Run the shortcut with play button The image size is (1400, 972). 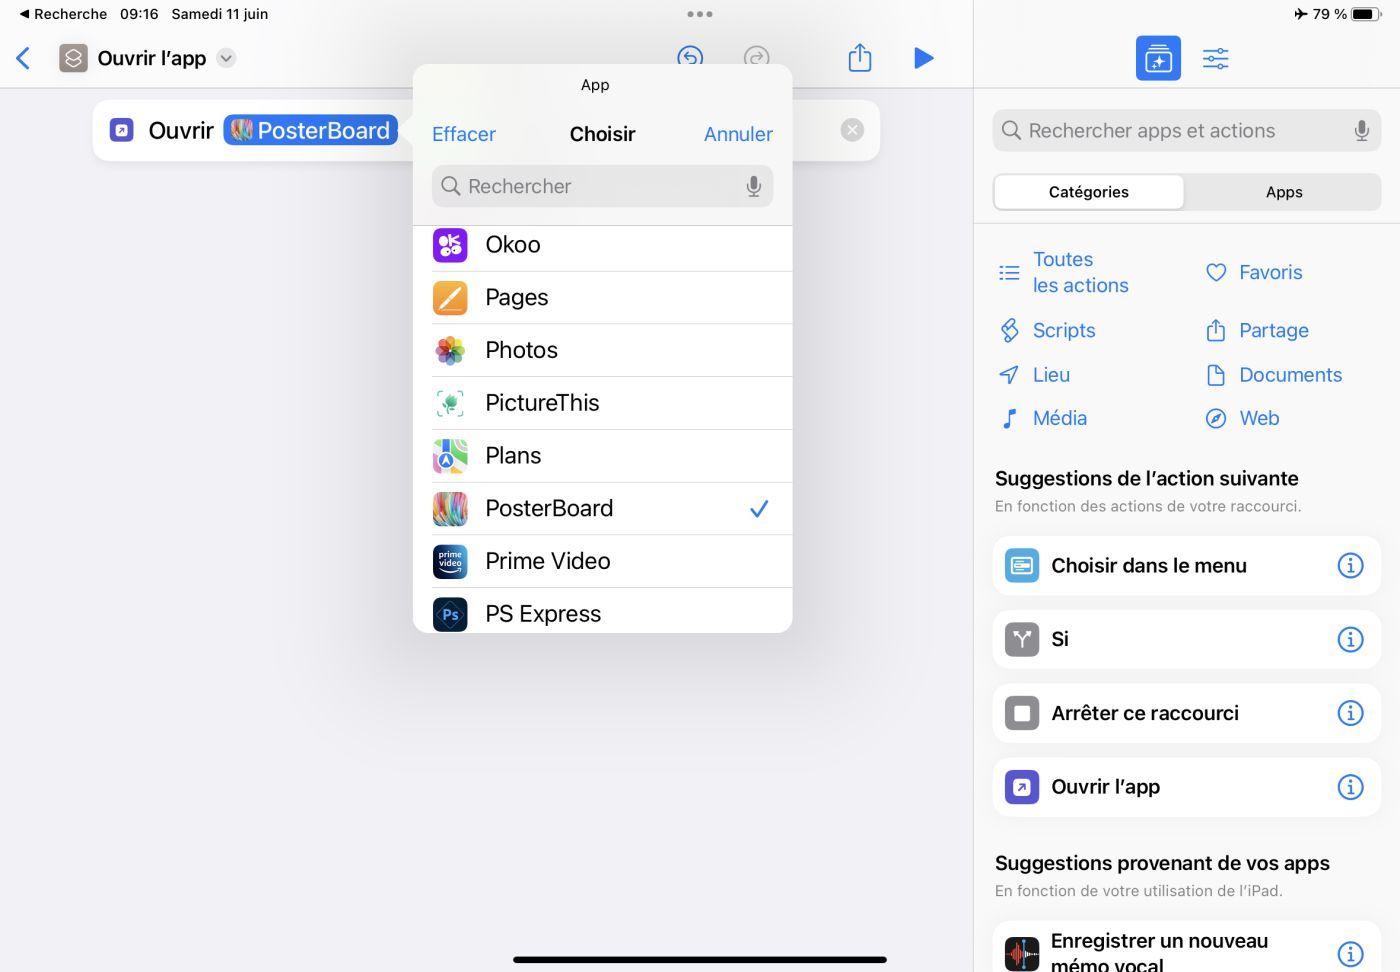point(924,58)
